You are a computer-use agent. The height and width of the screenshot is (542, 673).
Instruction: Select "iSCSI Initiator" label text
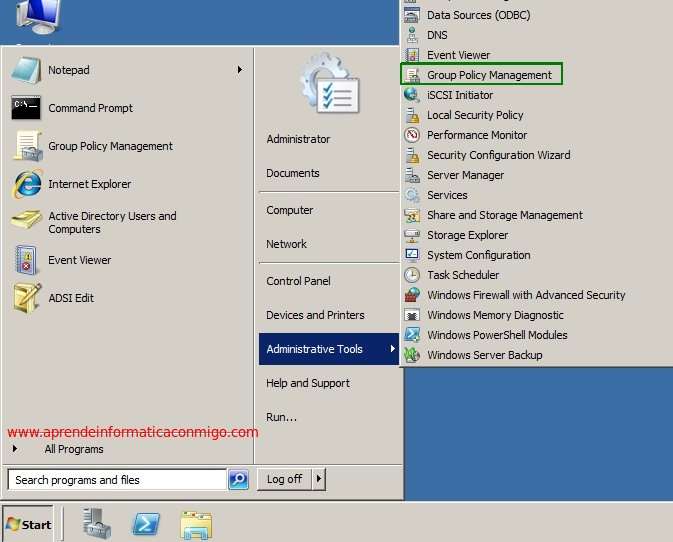pos(460,95)
